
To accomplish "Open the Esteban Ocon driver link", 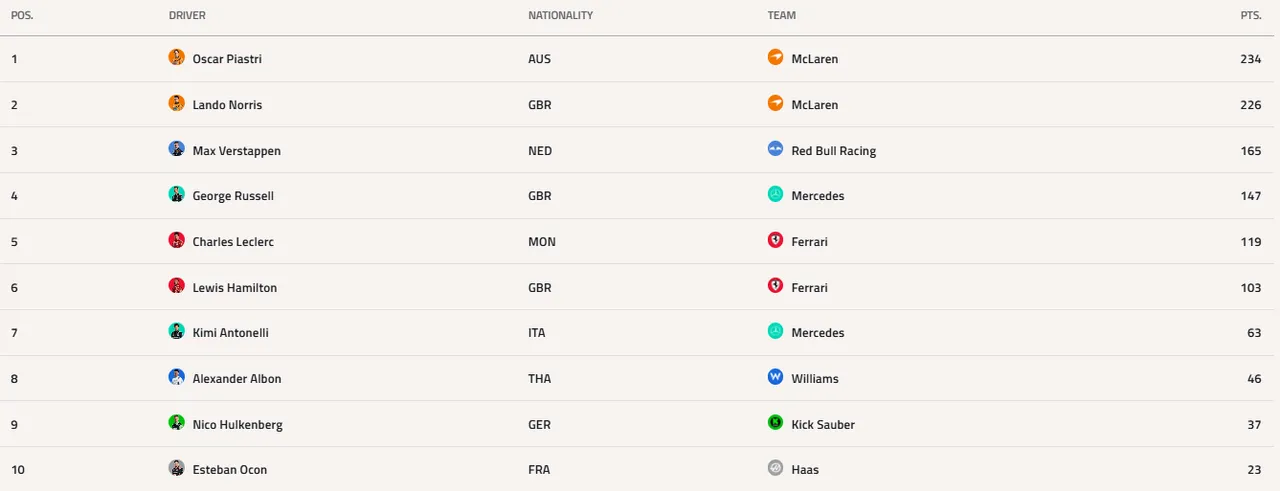I will pyautogui.click(x=230, y=470).
